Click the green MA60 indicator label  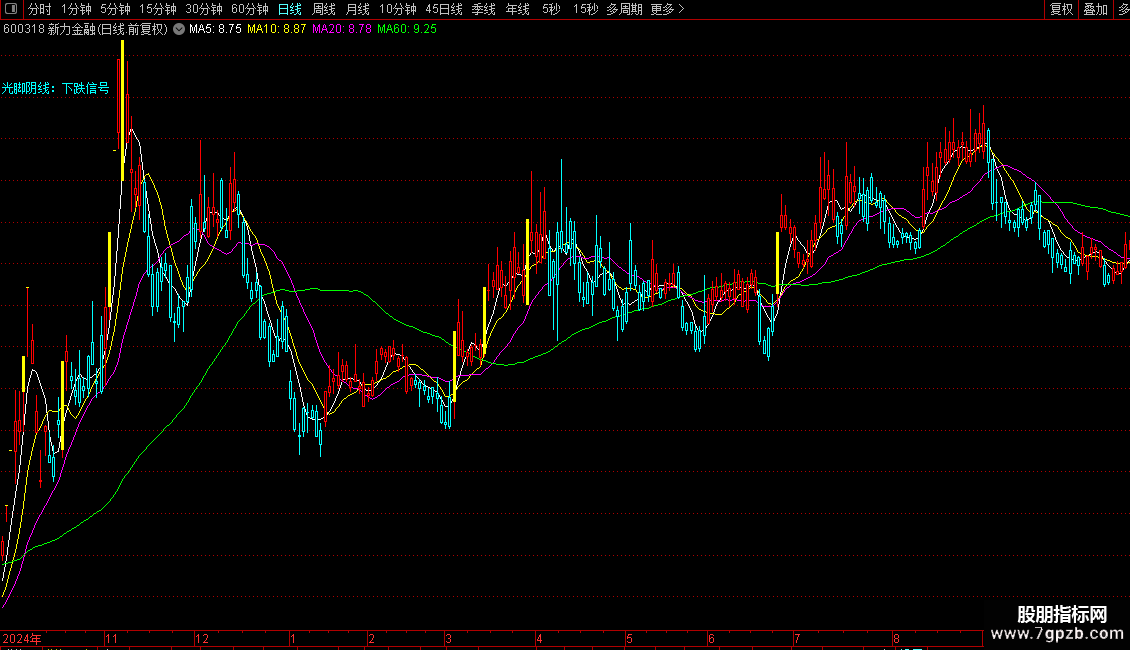[412, 29]
